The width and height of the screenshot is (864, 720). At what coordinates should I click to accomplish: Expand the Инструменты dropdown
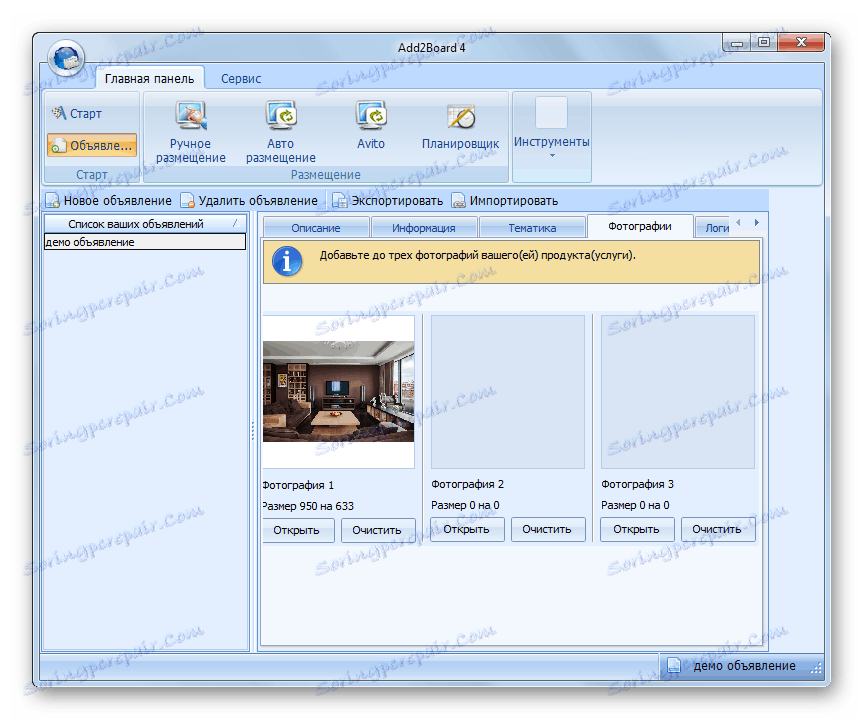click(x=552, y=137)
